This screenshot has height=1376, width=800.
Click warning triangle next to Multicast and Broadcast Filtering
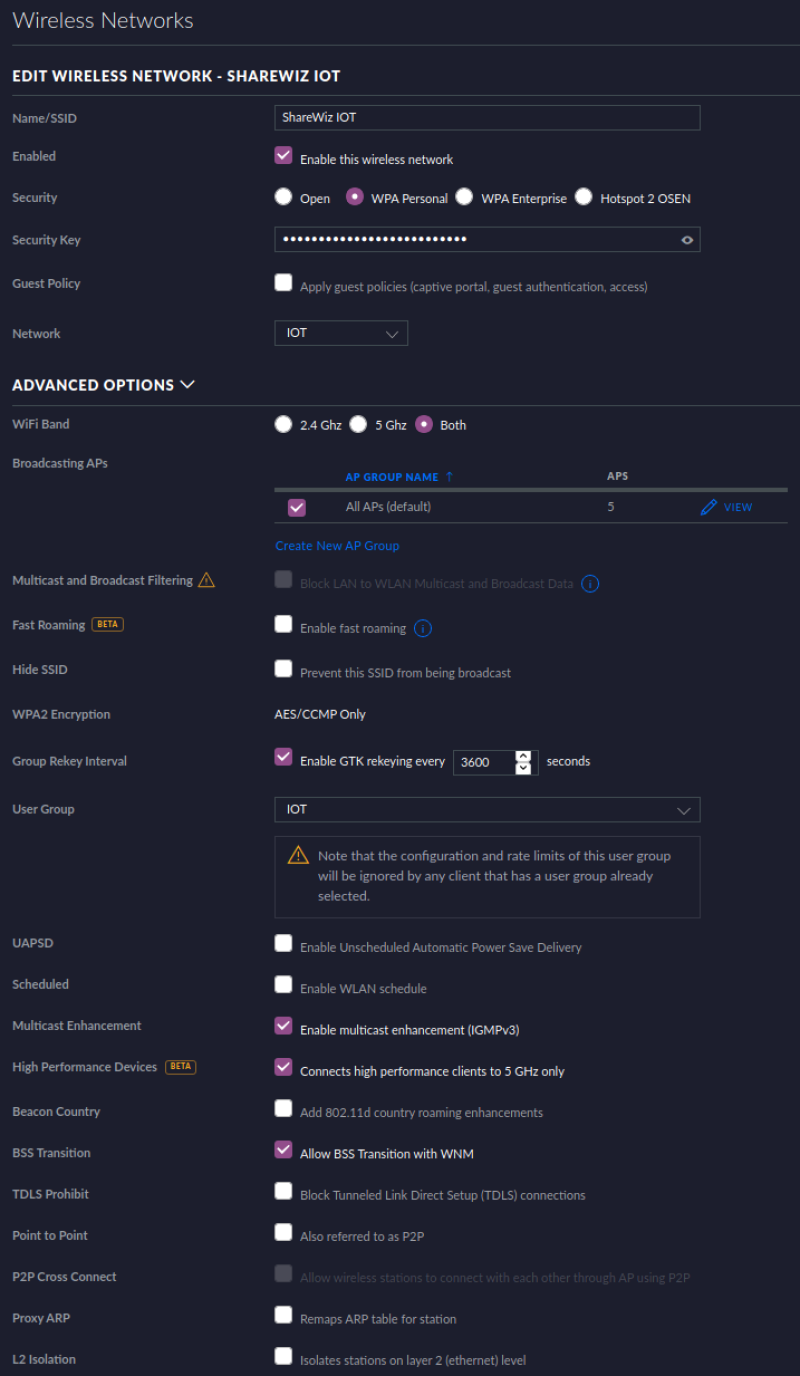(x=206, y=580)
